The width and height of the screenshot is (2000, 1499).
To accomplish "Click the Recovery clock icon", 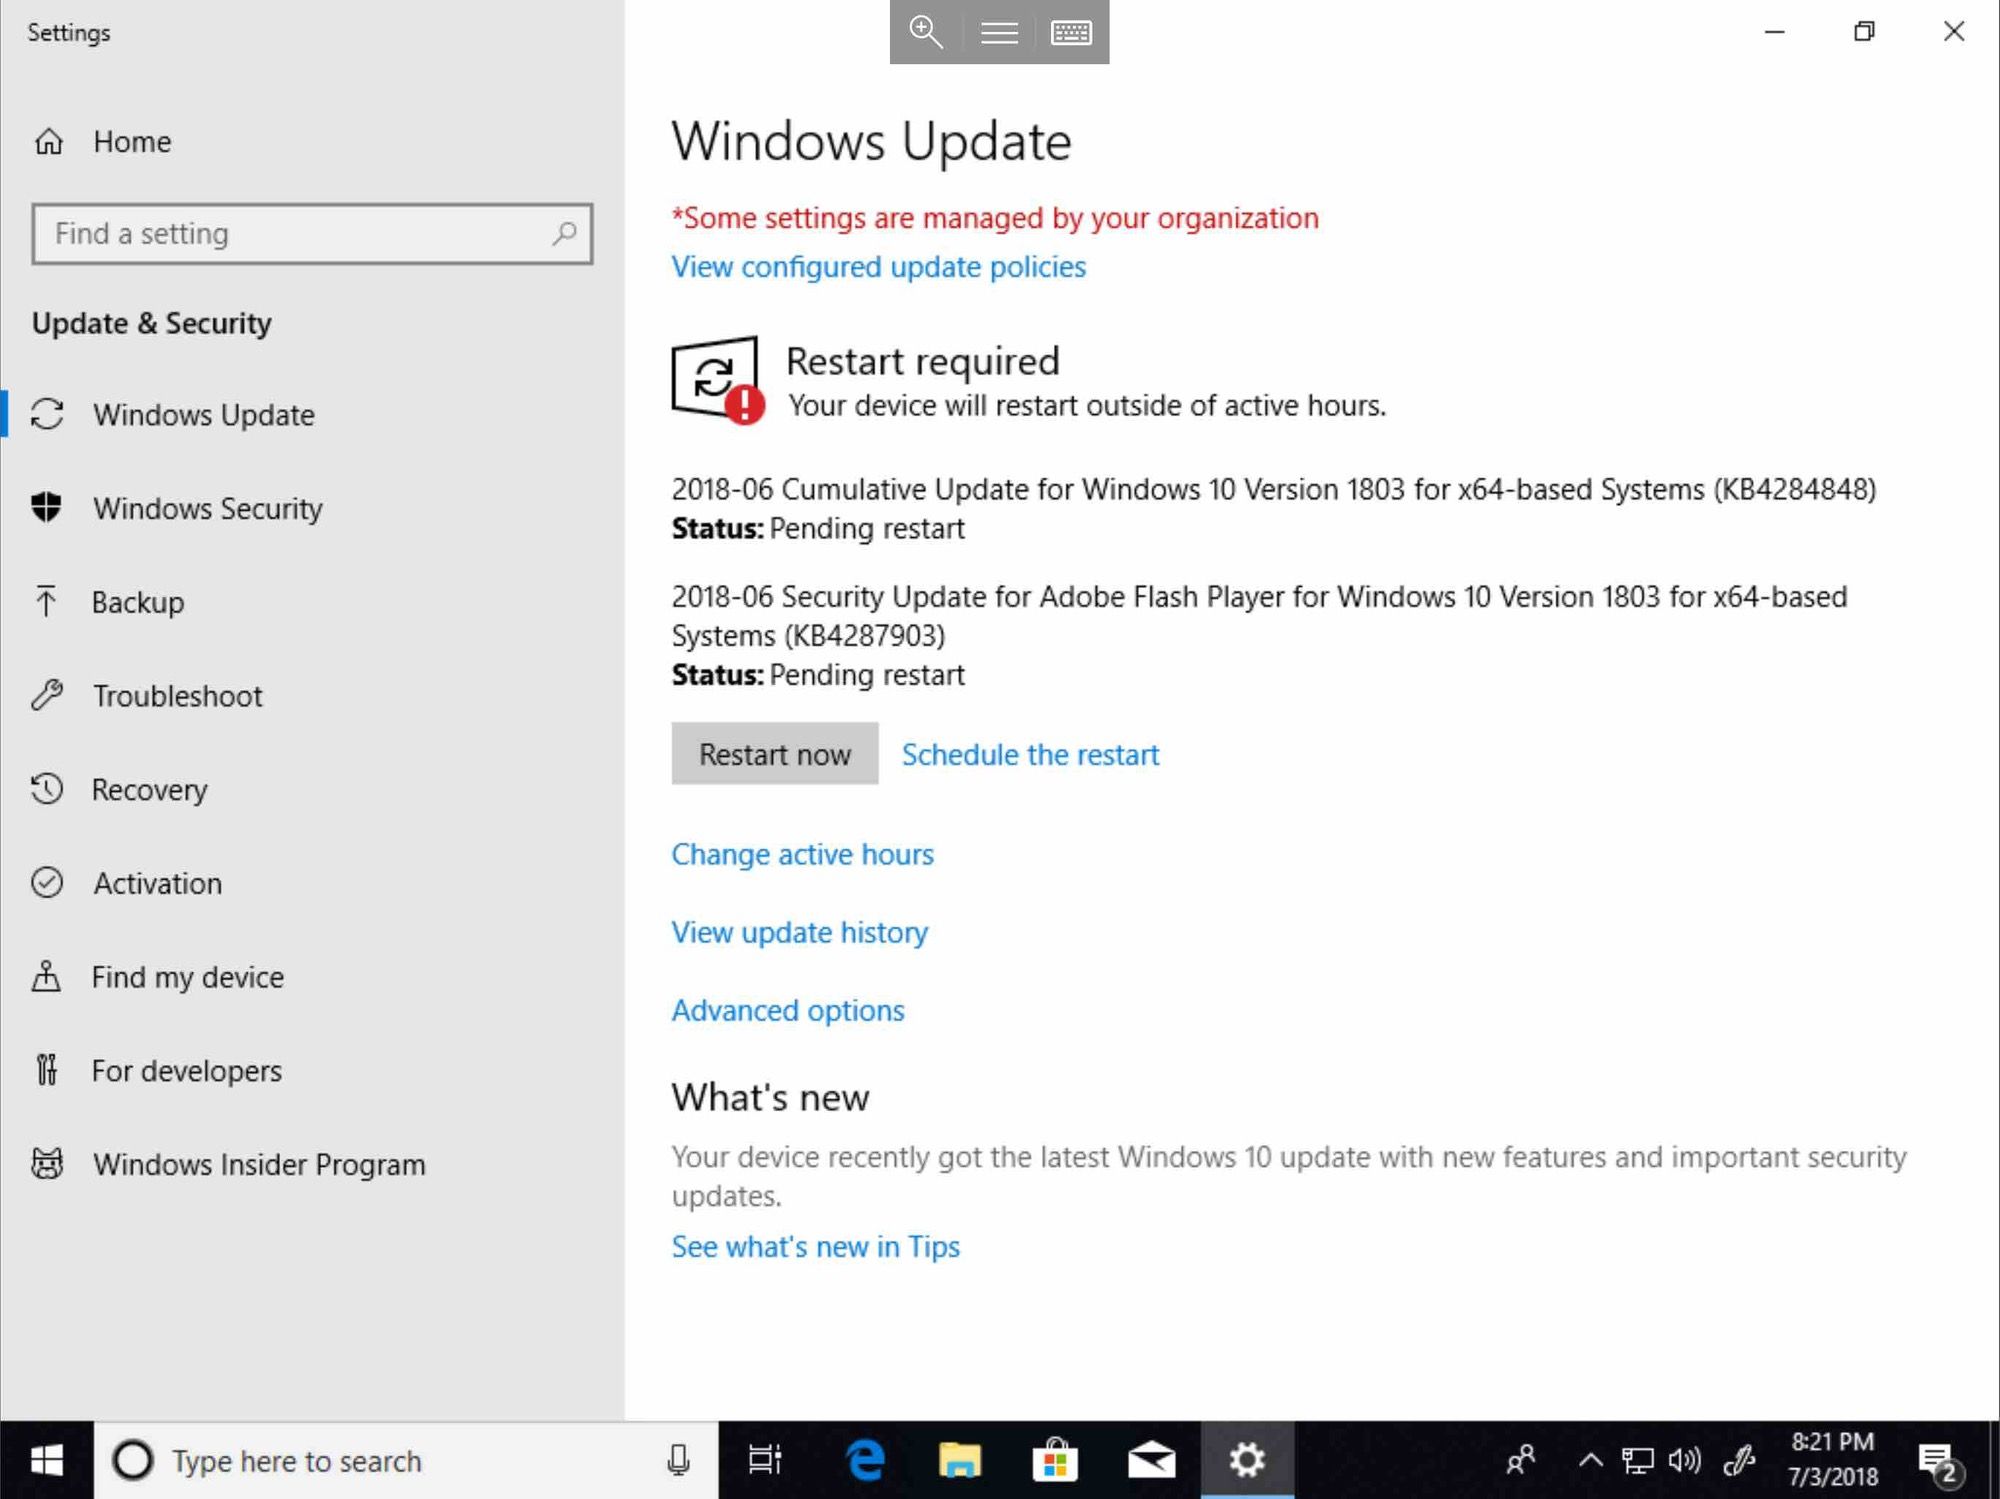I will (x=47, y=788).
